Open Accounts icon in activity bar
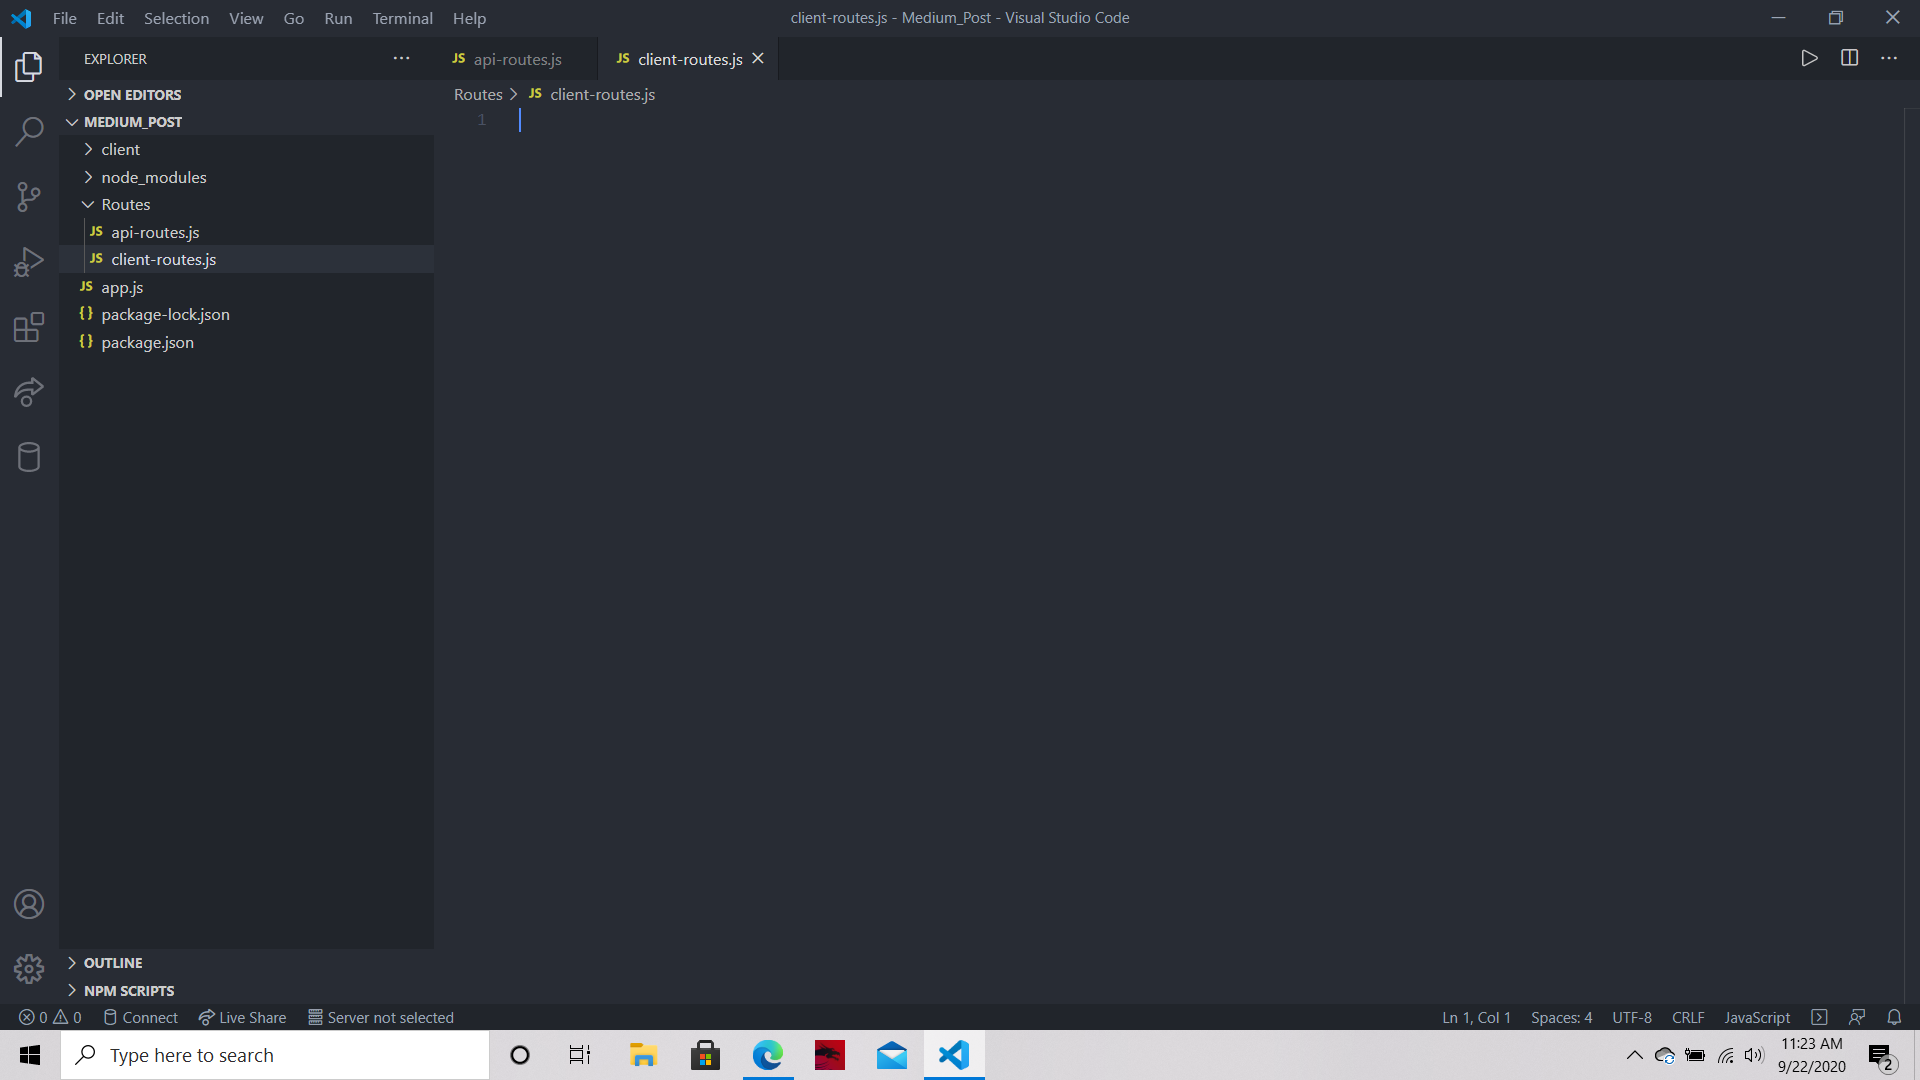Viewport: 1920px width, 1080px height. click(29, 904)
